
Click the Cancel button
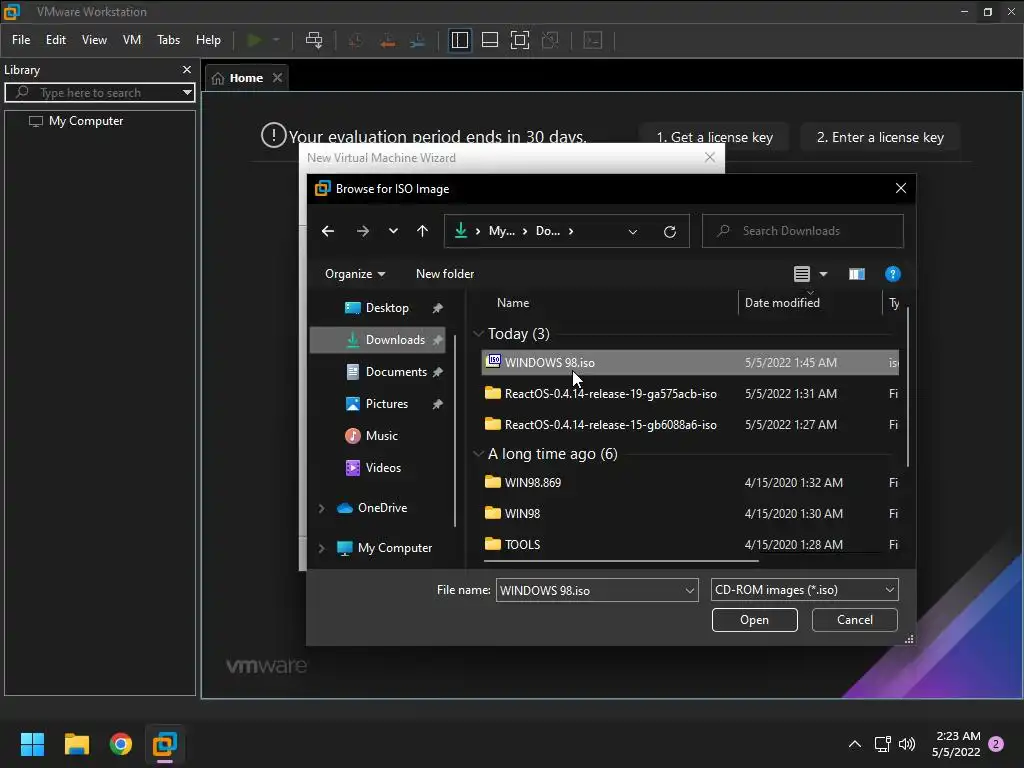(854, 620)
